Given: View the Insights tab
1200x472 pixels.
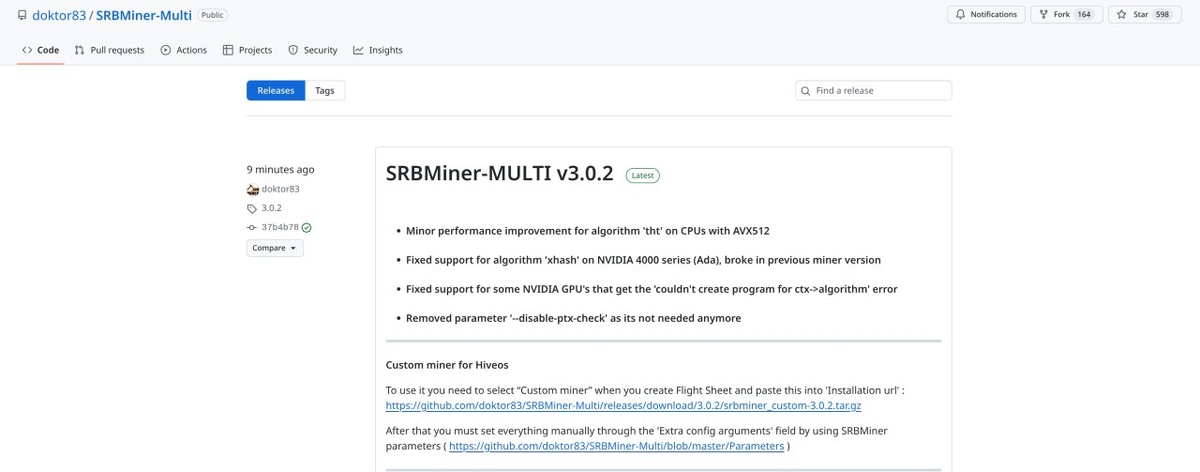Looking at the screenshot, I should pyautogui.click(x=378, y=50).
